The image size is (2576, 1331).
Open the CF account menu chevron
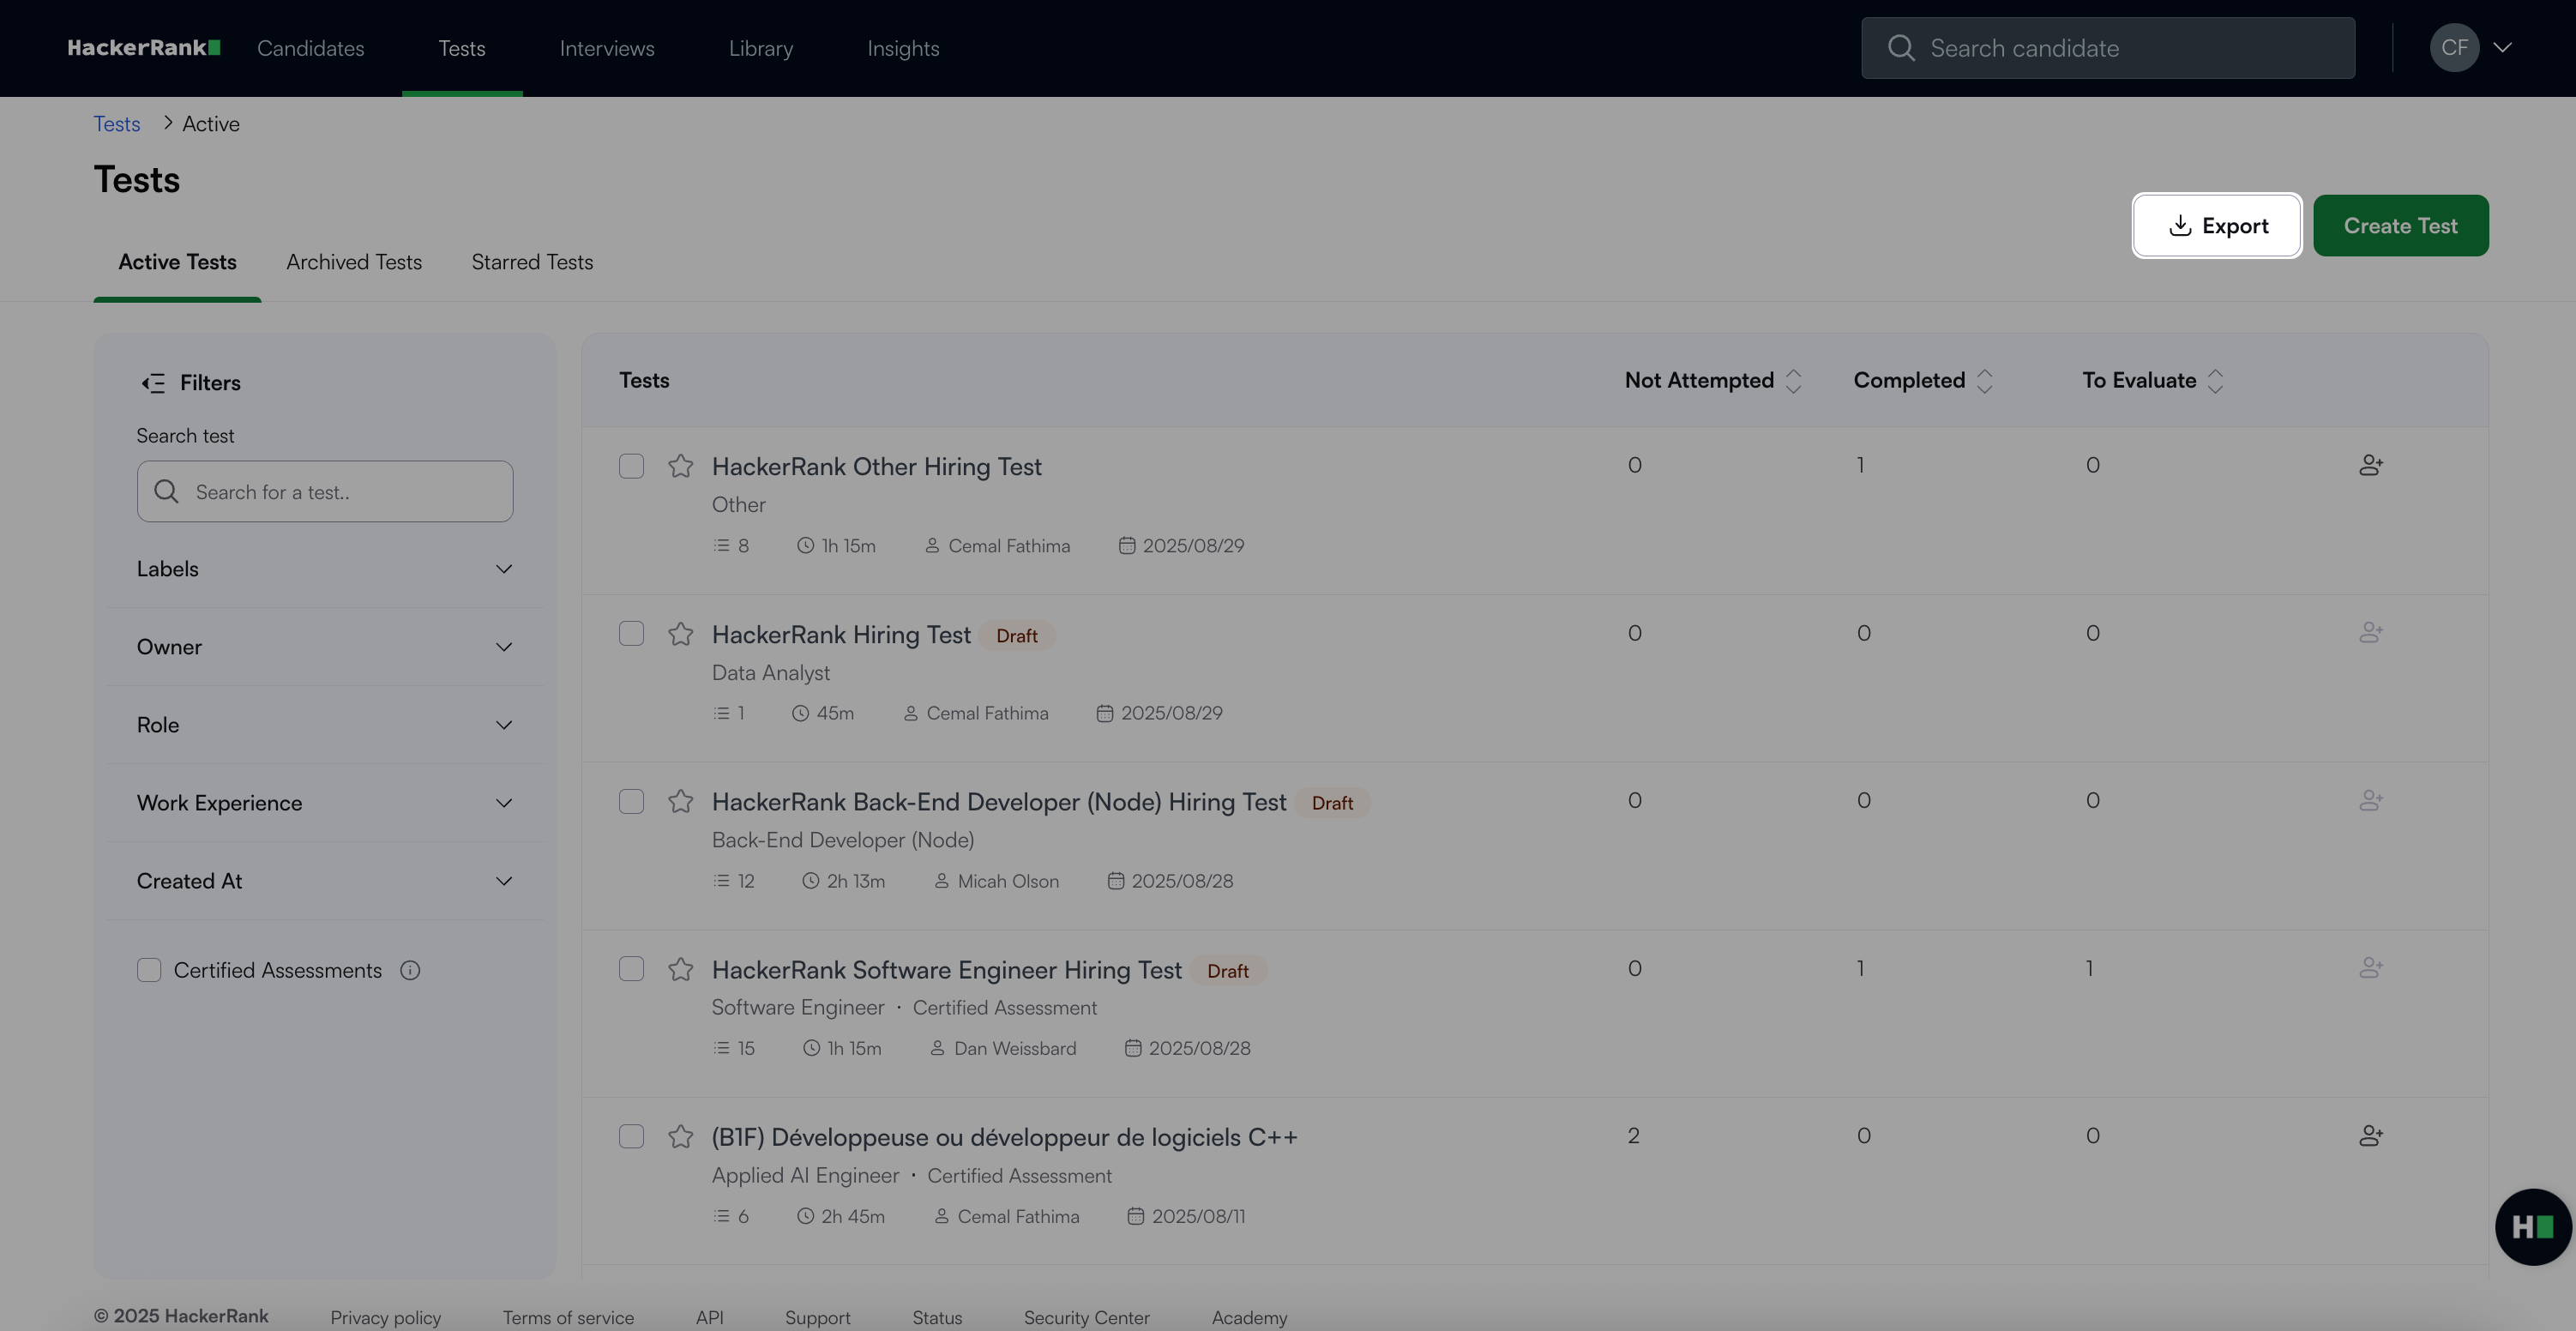(x=2502, y=47)
